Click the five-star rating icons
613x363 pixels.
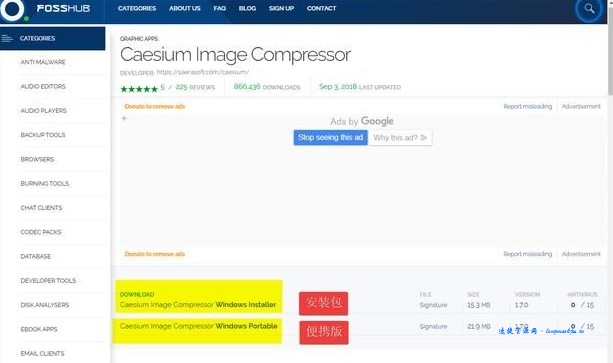tap(139, 89)
